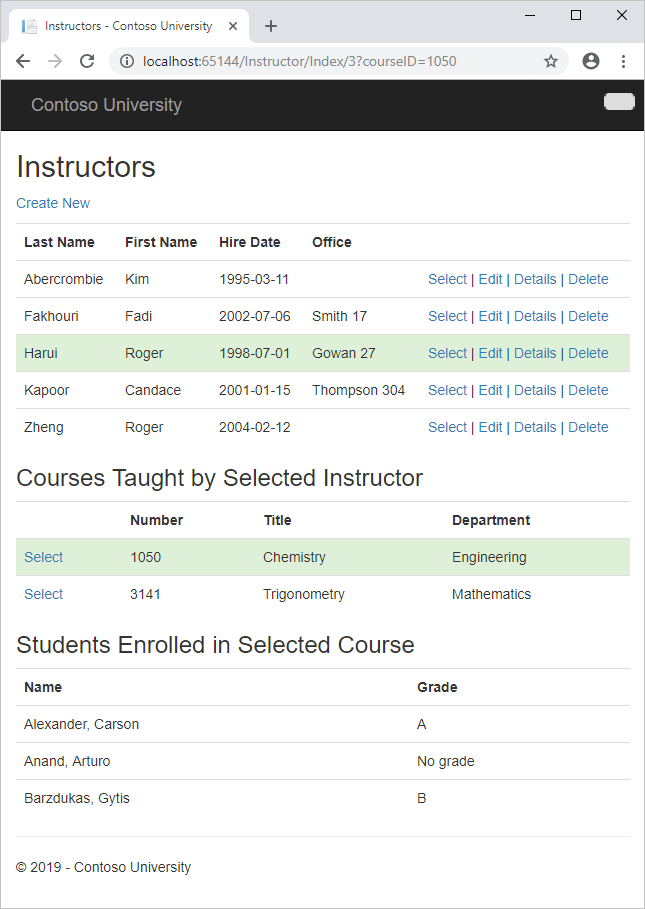Screen dimensions: 645x909
Task: Delete the Roger Zheng record
Action: tap(588, 427)
